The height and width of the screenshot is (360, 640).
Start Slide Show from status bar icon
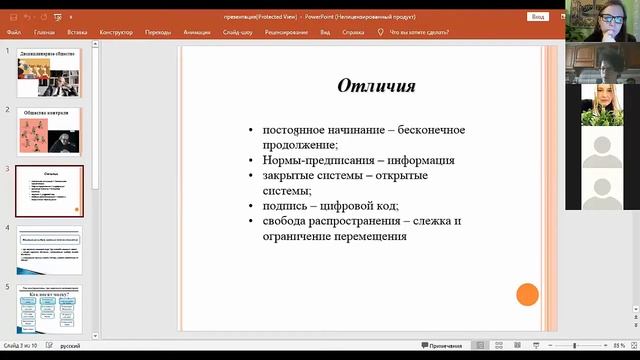tap(536, 346)
